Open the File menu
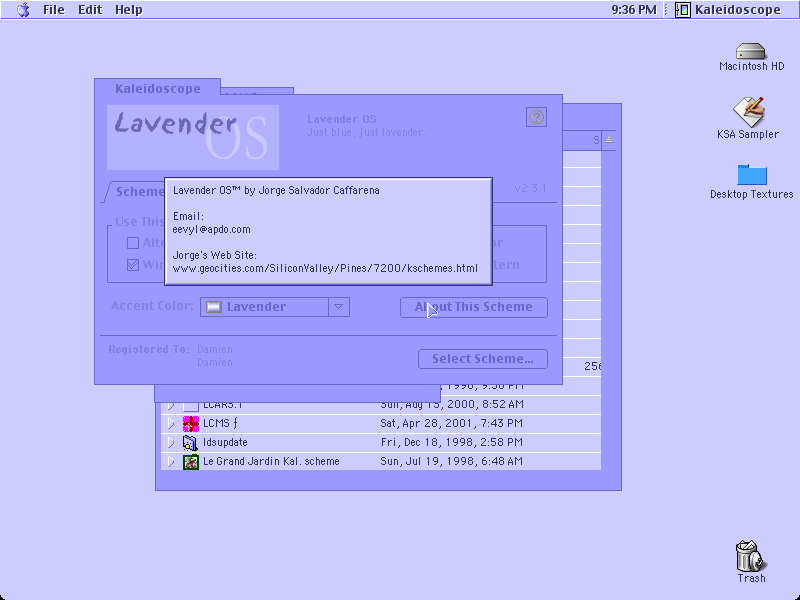The width and height of the screenshot is (800, 600). coord(54,10)
